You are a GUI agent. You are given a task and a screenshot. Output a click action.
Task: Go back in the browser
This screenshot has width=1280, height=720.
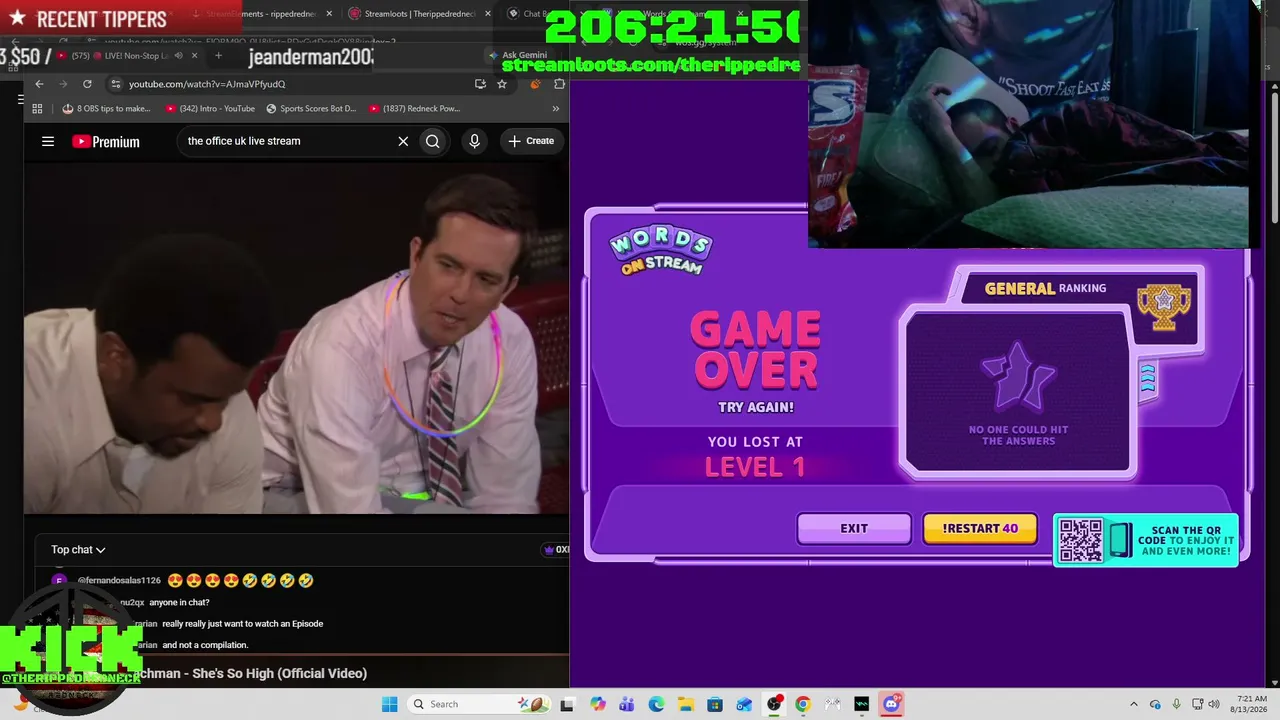coord(39,84)
